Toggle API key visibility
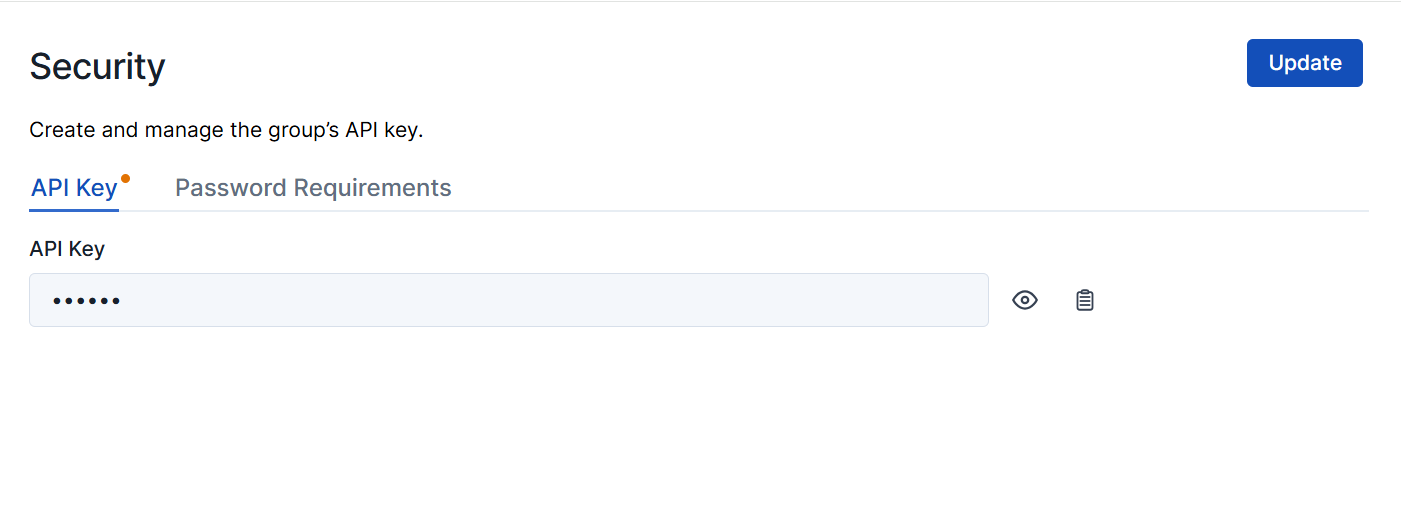The height and width of the screenshot is (510, 1401). click(1025, 300)
